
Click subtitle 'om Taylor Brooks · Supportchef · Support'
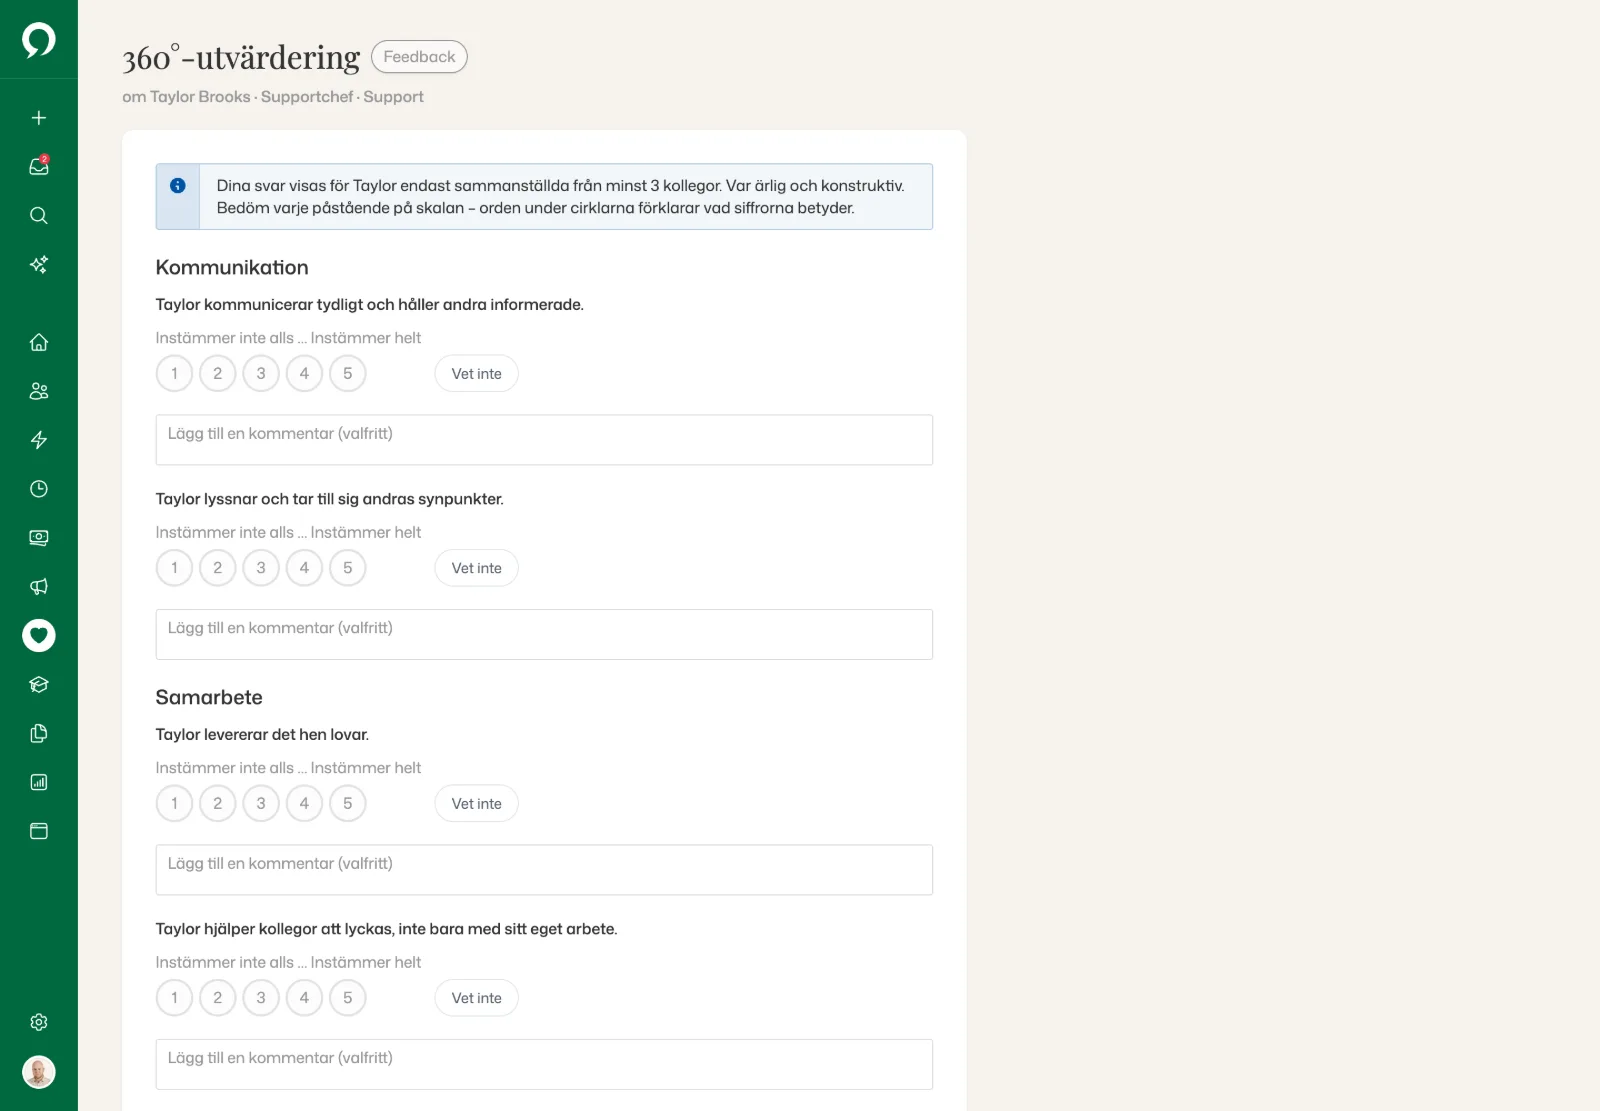coord(273,97)
